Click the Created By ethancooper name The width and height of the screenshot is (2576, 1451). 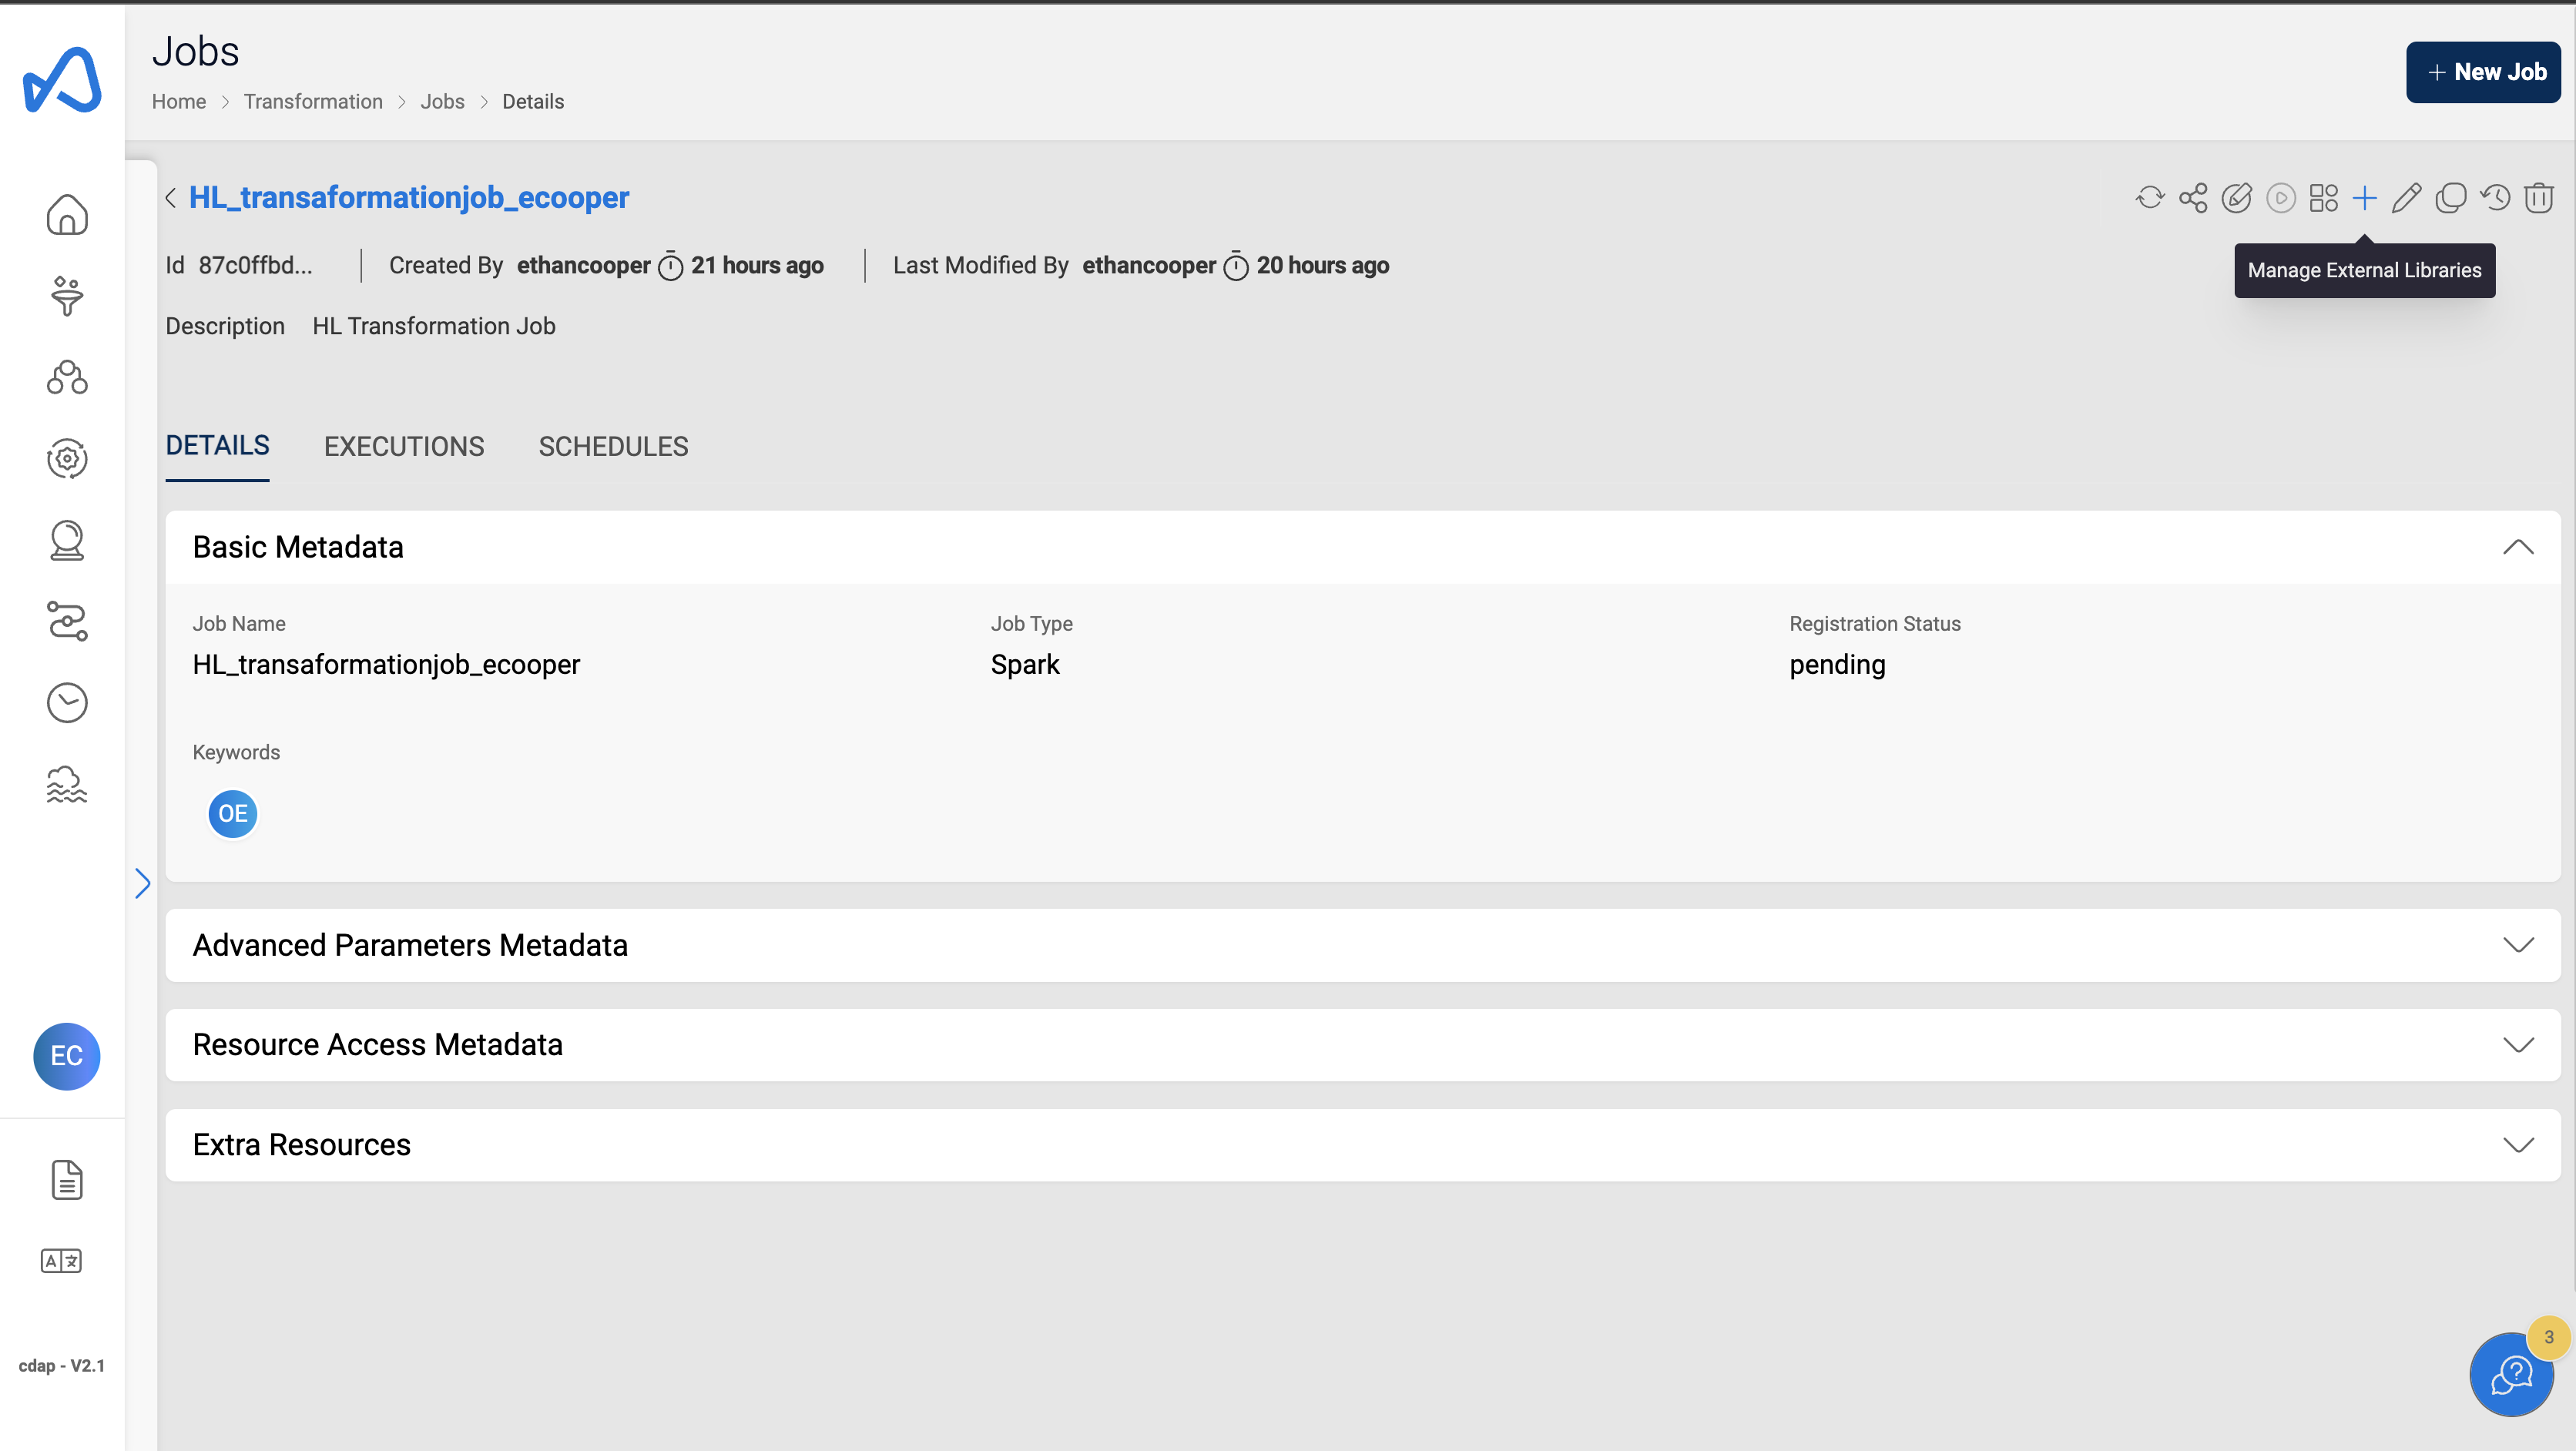[584, 266]
